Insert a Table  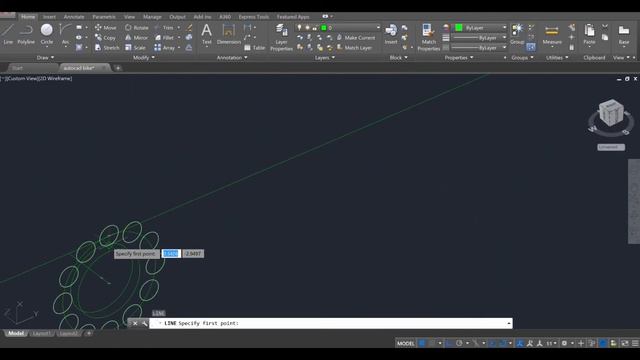pos(254,48)
